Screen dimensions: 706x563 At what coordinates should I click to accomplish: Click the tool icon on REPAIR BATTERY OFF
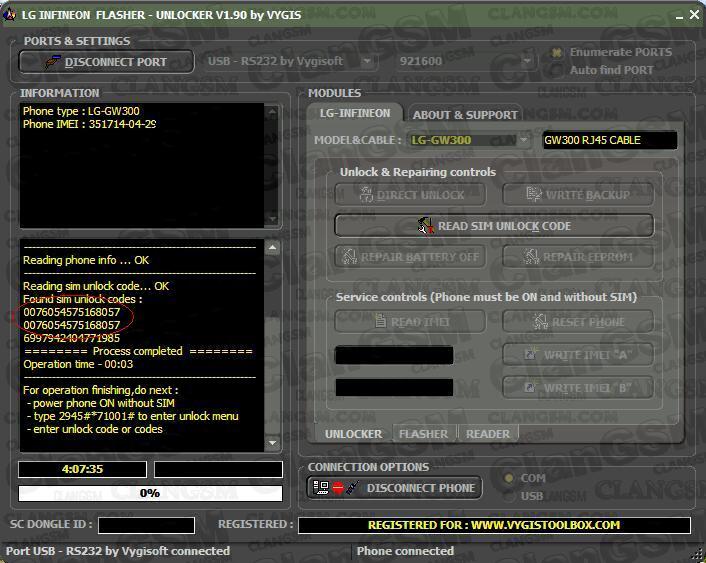pyautogui.click(x=349, y=257)
